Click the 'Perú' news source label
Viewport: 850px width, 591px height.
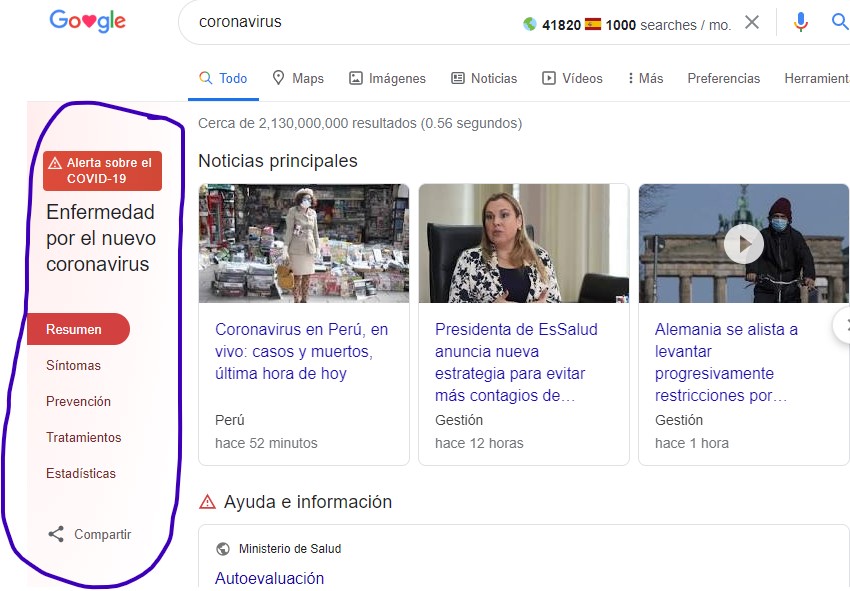click(230, 420)
